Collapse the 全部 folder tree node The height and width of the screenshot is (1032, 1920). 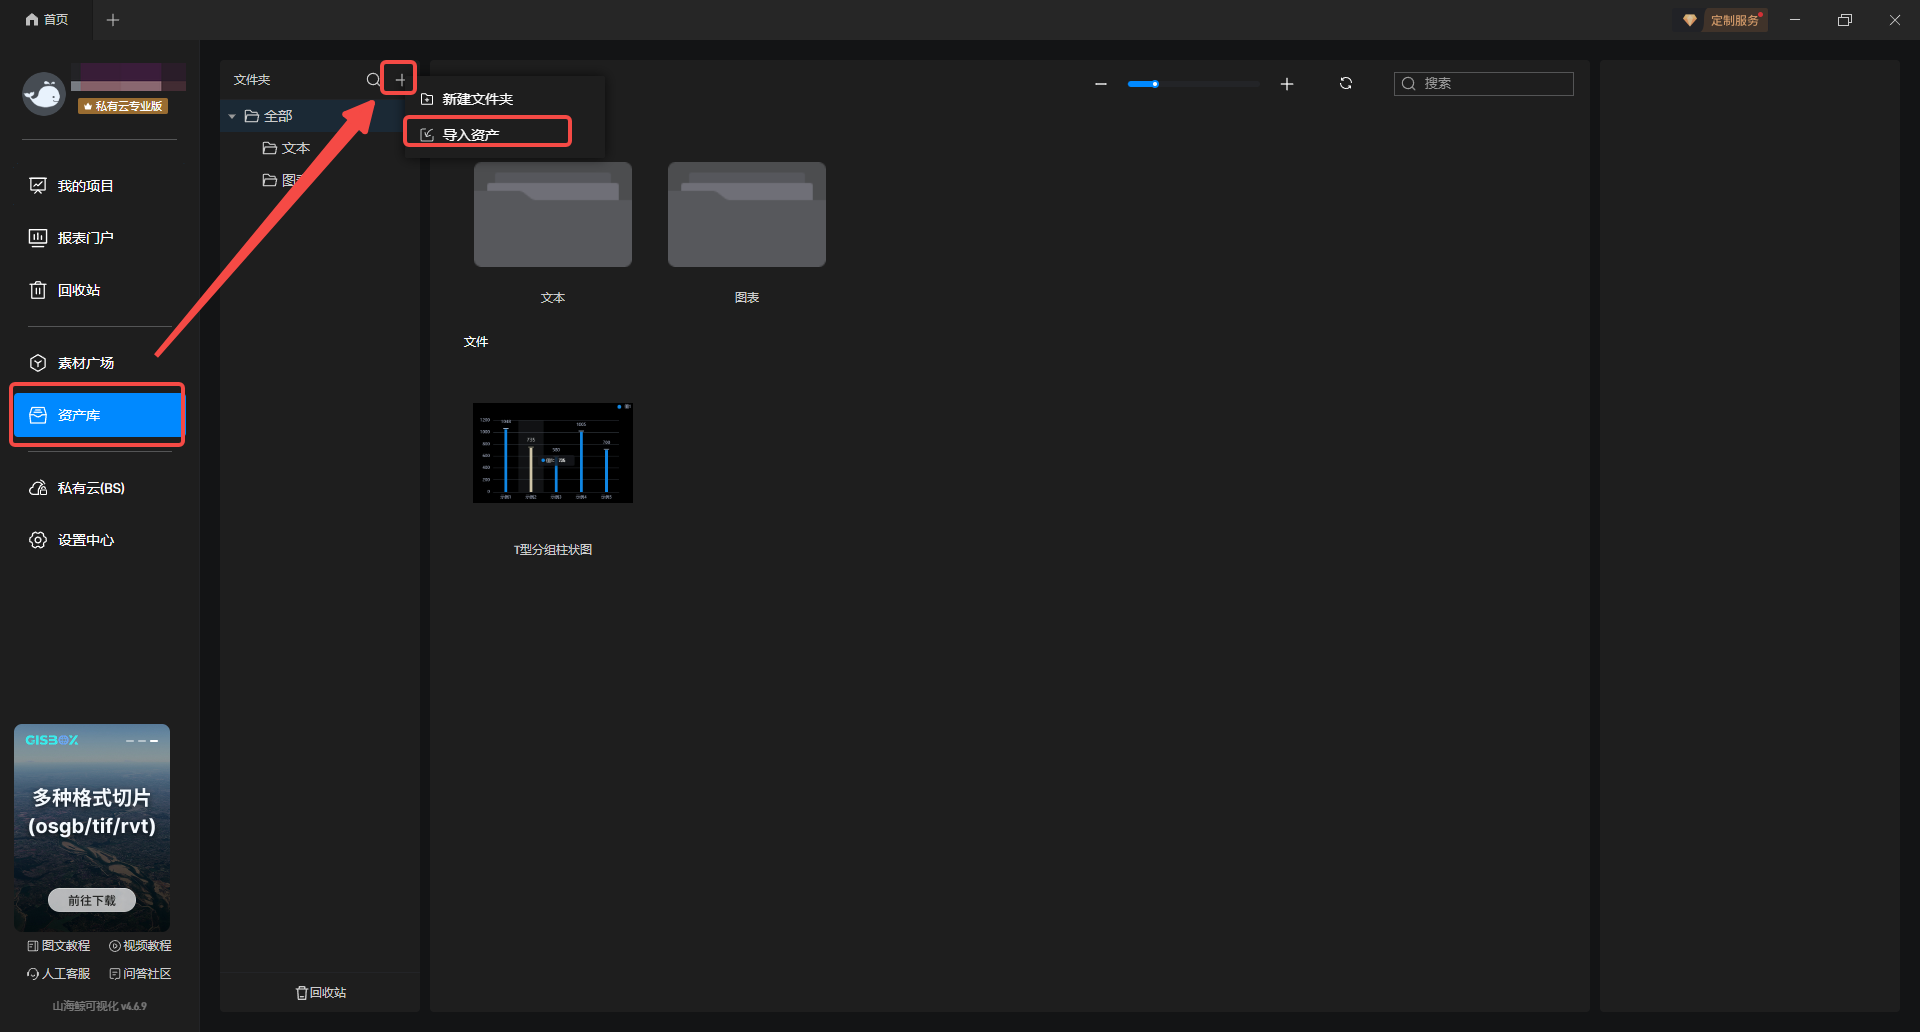click(232, 117)
